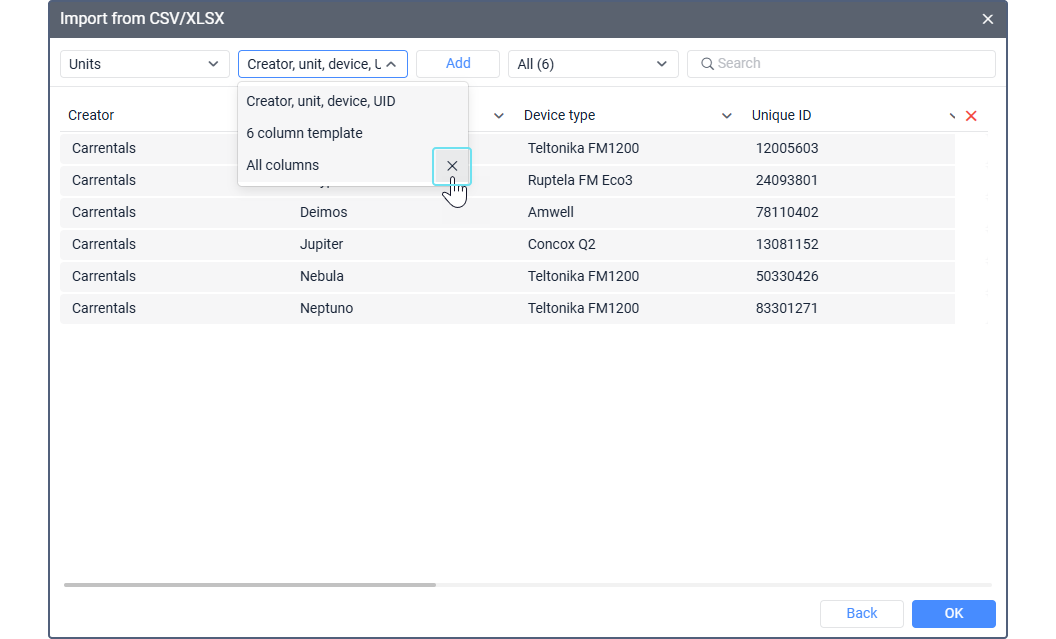Delete the All columns template
This screenshot has height=639, width=1056.
pyautogui.click(x=452, y=166)
